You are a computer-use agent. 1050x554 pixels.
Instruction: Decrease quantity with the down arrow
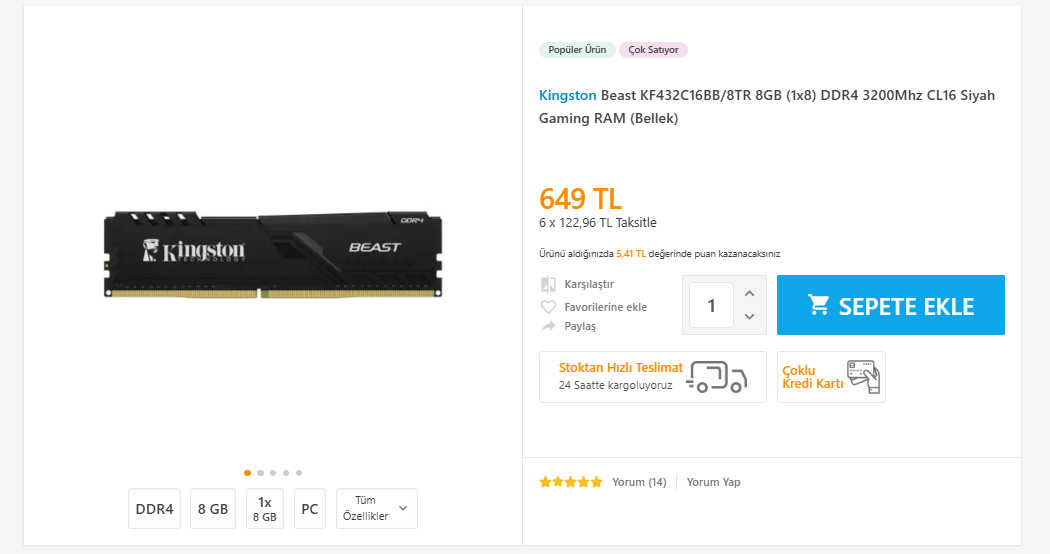point(750,317)
